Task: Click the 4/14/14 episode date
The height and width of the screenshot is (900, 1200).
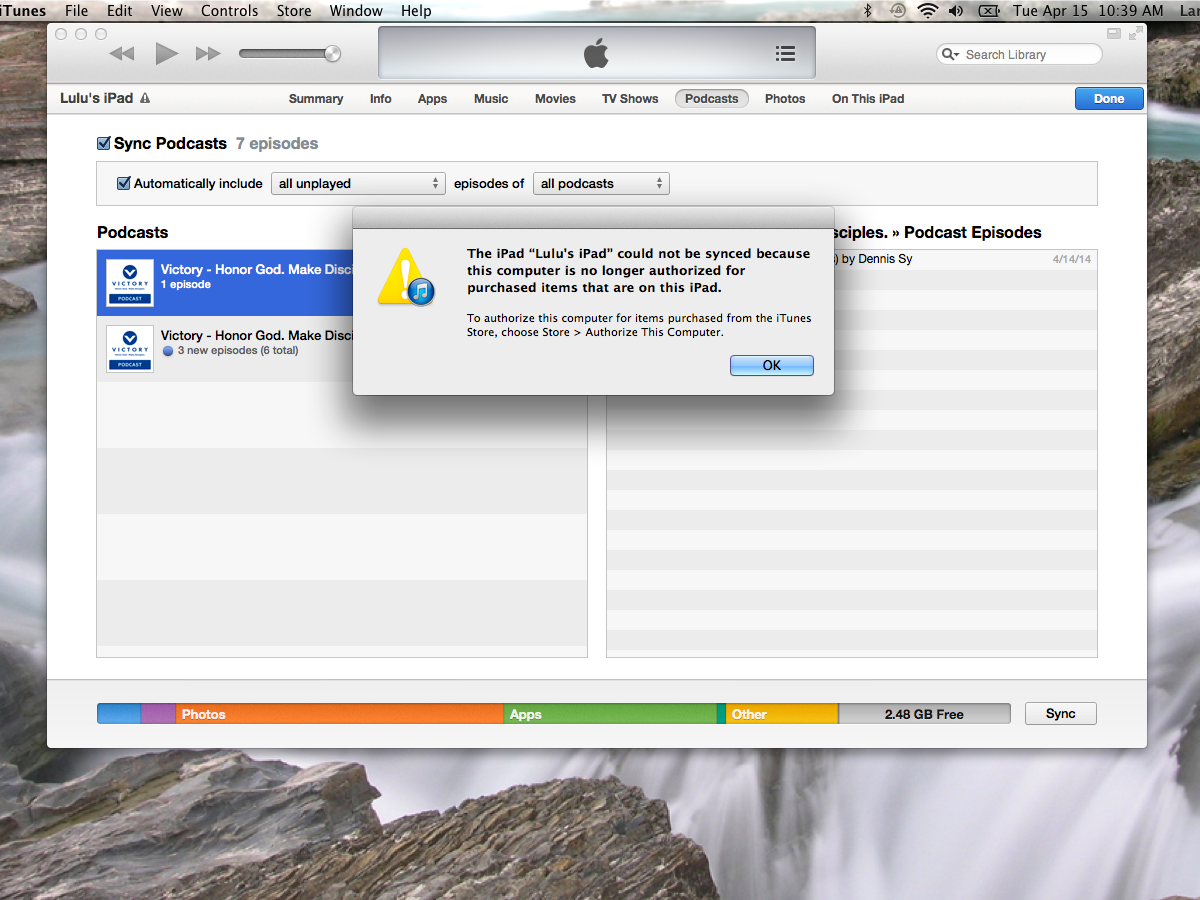Action: coord(1072,259)
